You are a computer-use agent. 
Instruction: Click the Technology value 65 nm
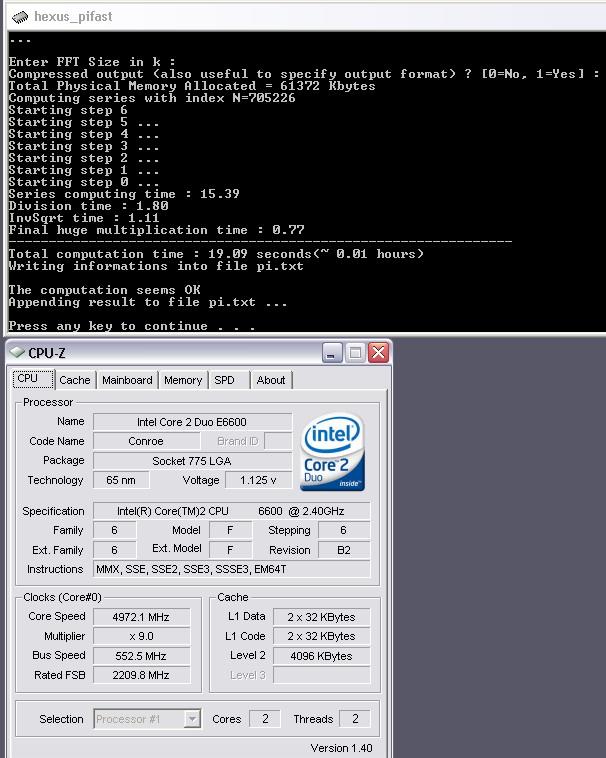(x=121, y=480)
